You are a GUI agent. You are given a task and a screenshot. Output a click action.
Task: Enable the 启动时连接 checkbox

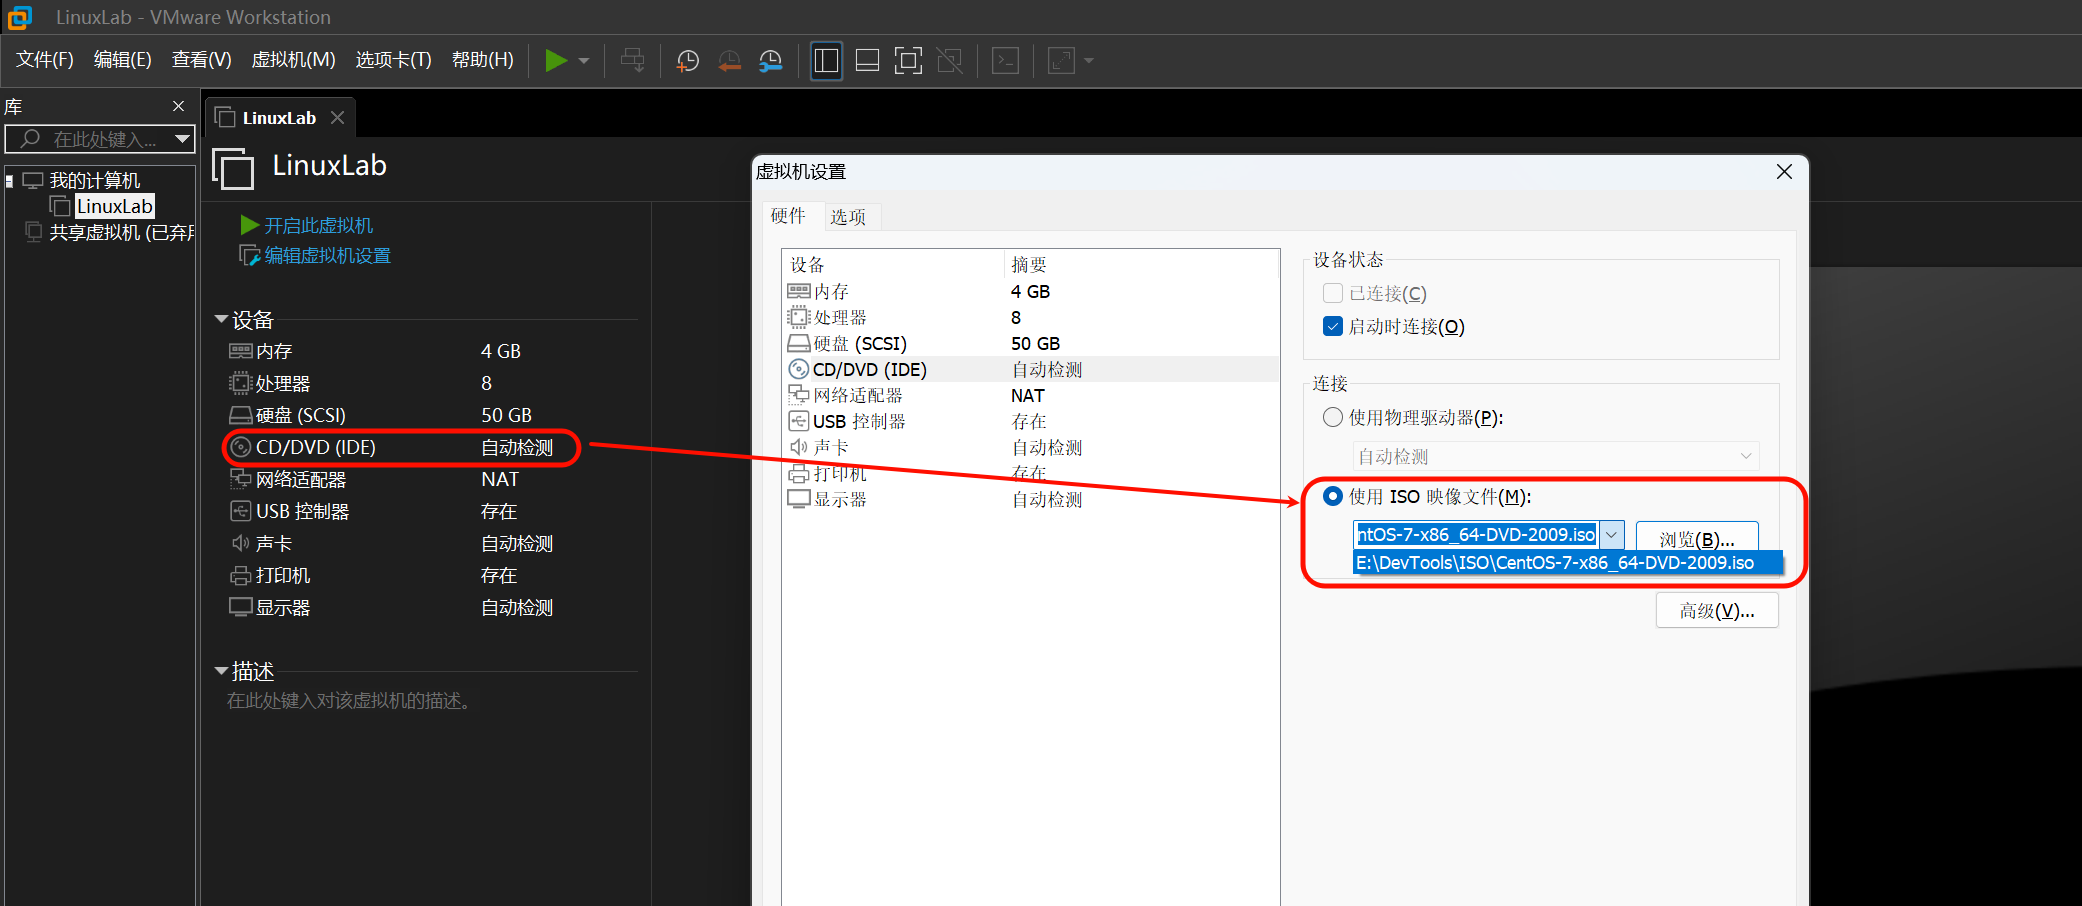[x=1332, y=327]
